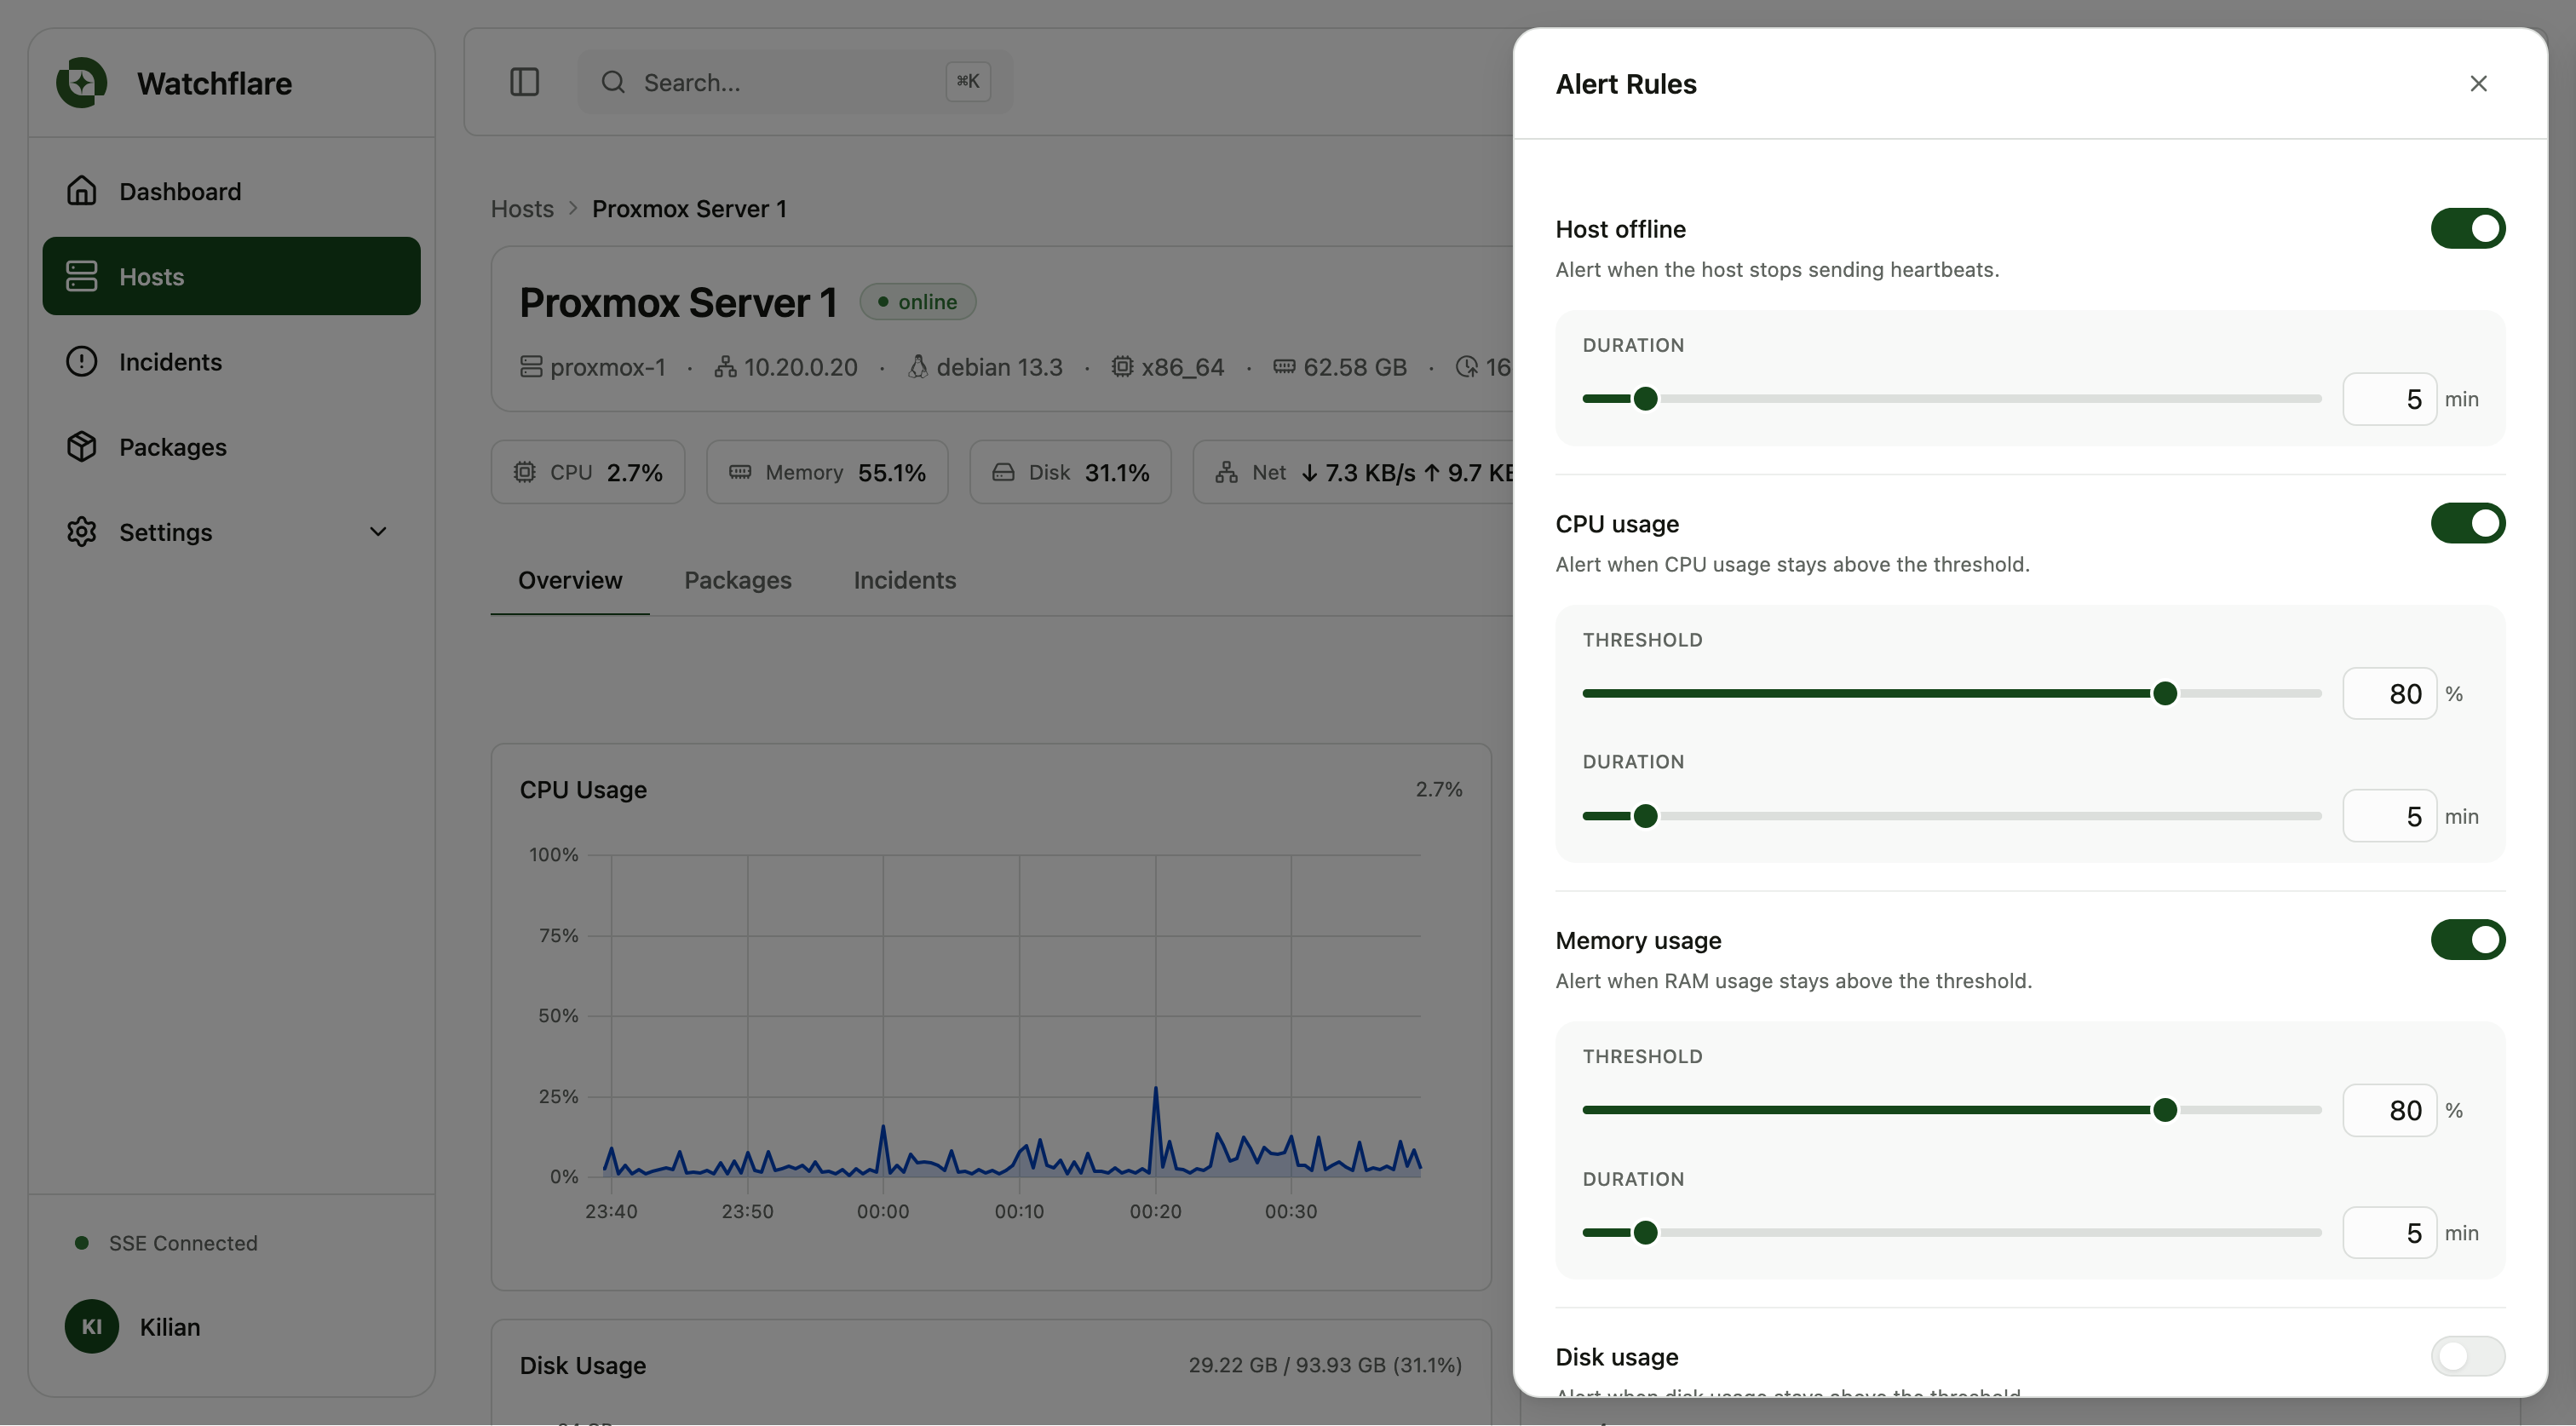Open the Dashboard page
Image resolution: width=2576 pixels, height=1426 pixels.
tap(231, 191)
